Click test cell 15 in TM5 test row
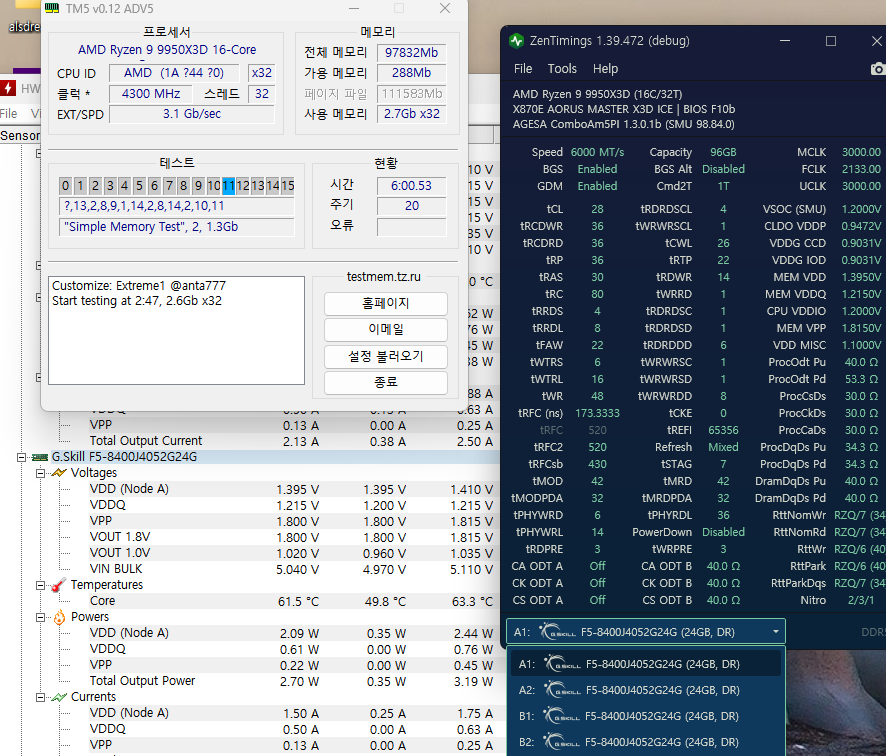The height and width of the screenshot is (756, 886). [x=288, y=185]
